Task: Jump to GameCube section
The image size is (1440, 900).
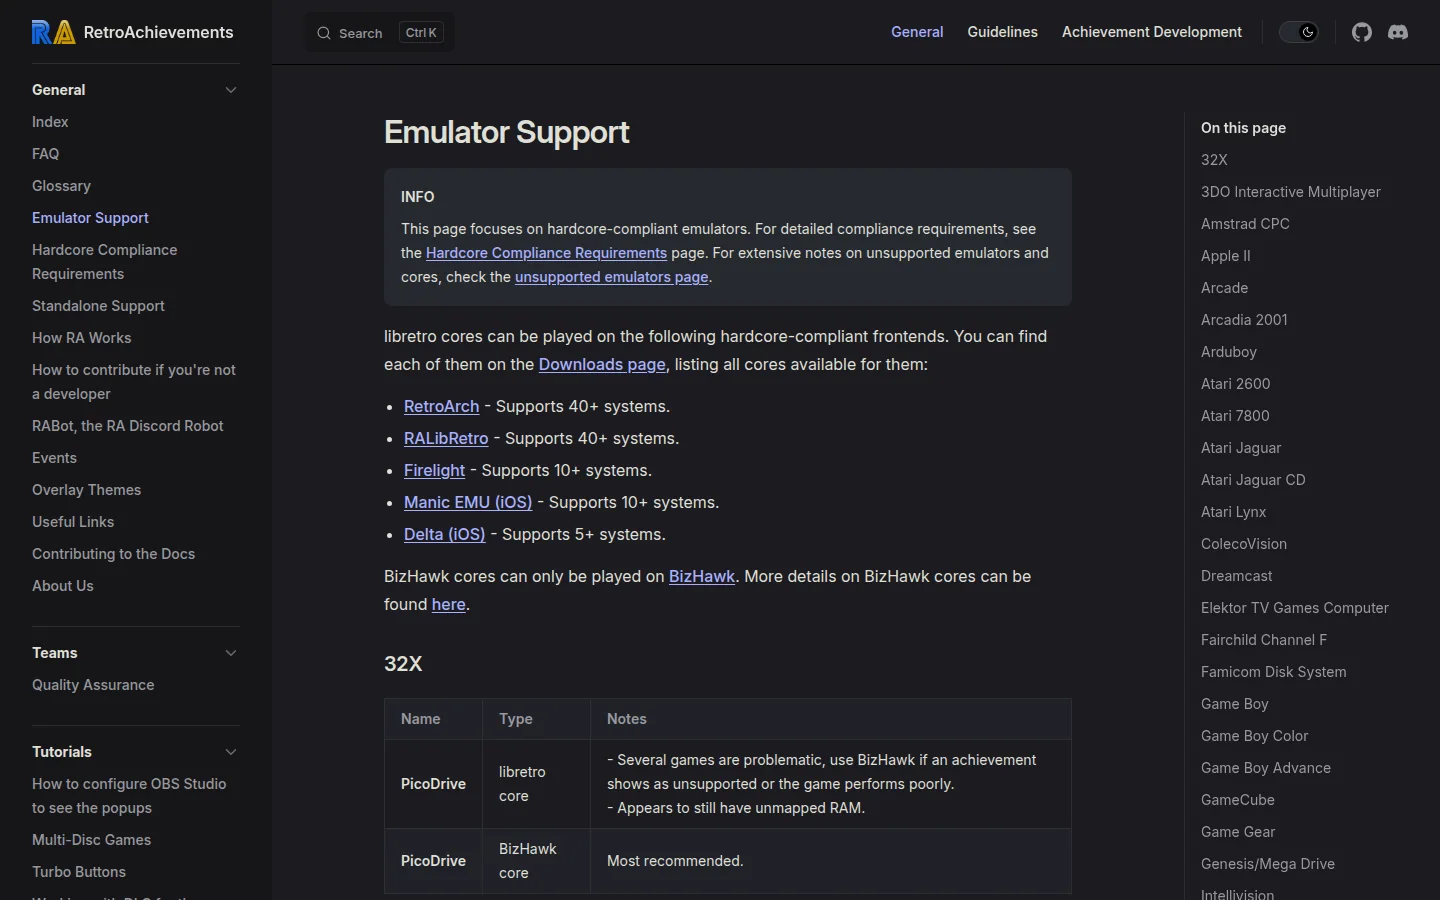Action: pyautogui.click(x=1238, y=800)
